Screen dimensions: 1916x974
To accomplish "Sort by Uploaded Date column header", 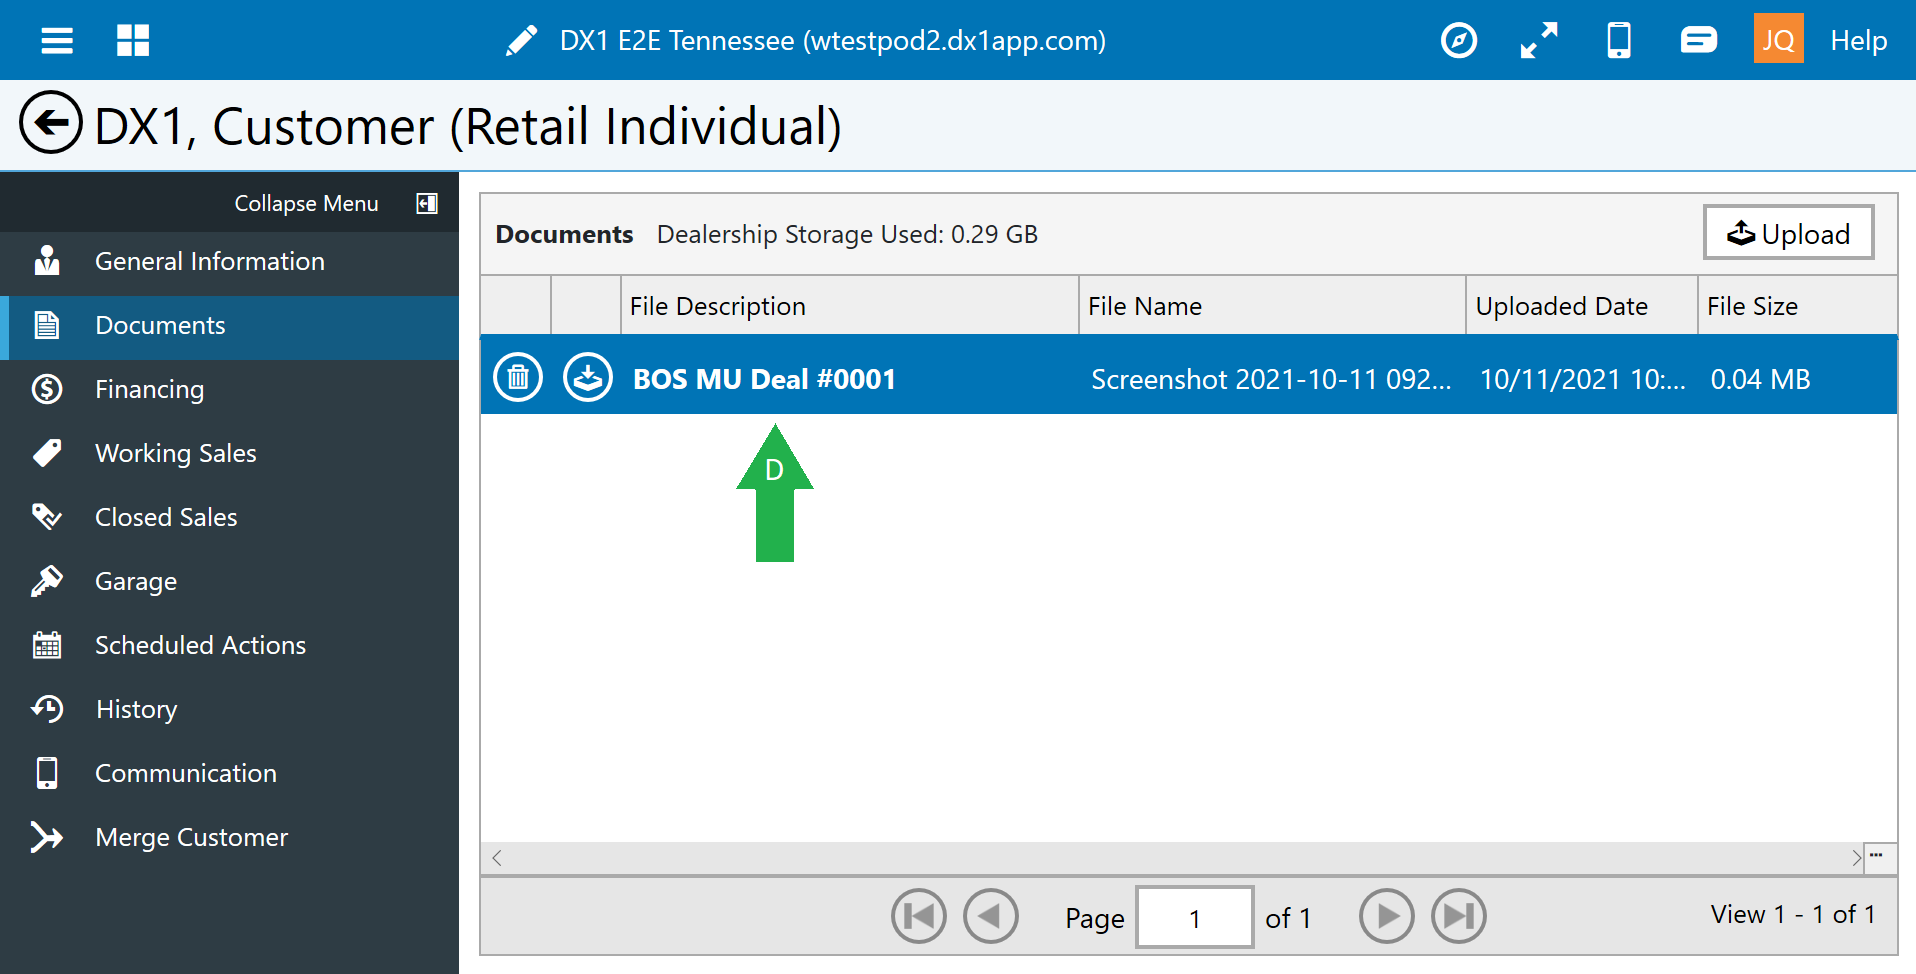I will click(1582, 306).
